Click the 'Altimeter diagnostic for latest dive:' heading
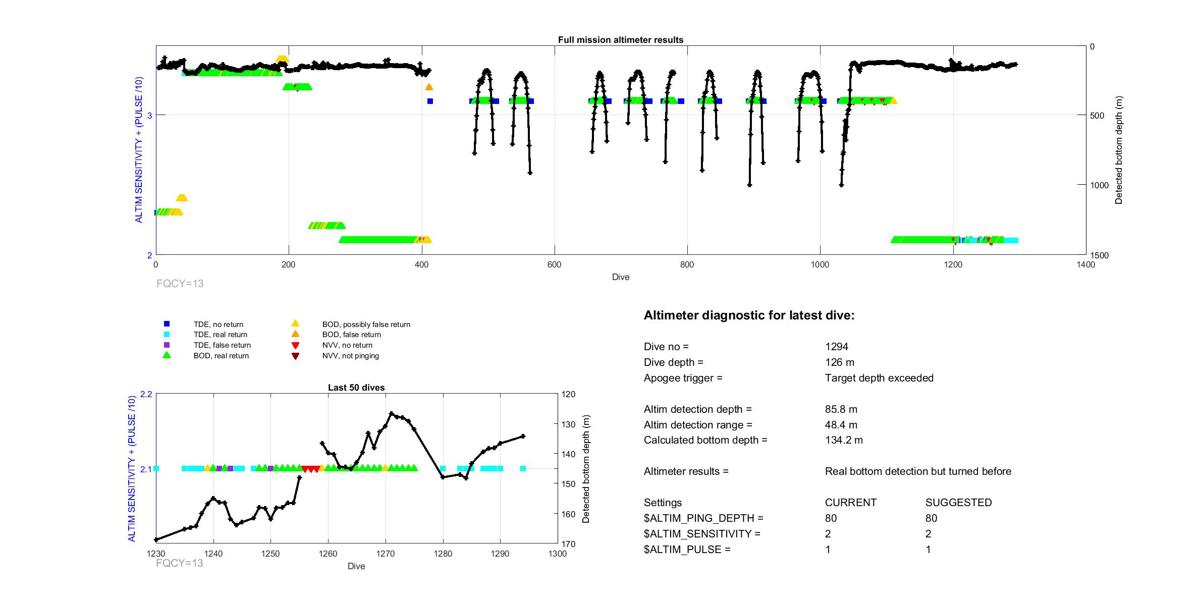Viewport: 1200px width, 611px height. 749,316
